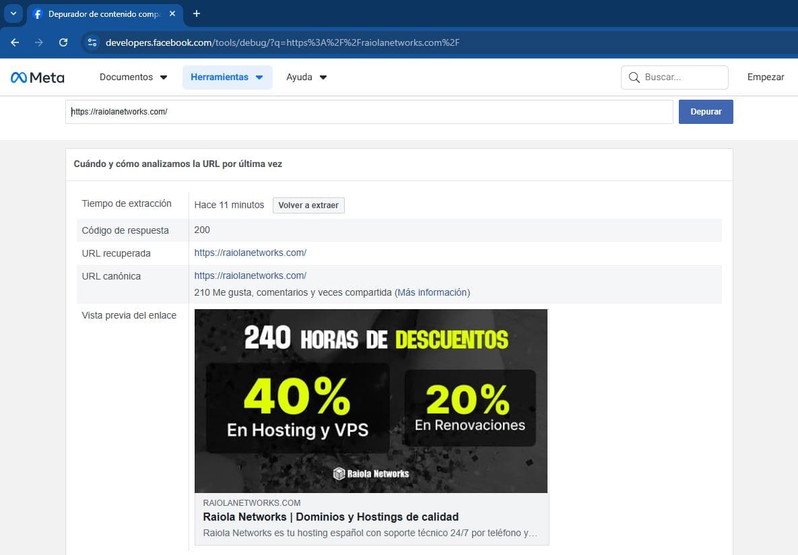798x555 pixels.
Task: Click the Meta logo
Action: point(38,77)
